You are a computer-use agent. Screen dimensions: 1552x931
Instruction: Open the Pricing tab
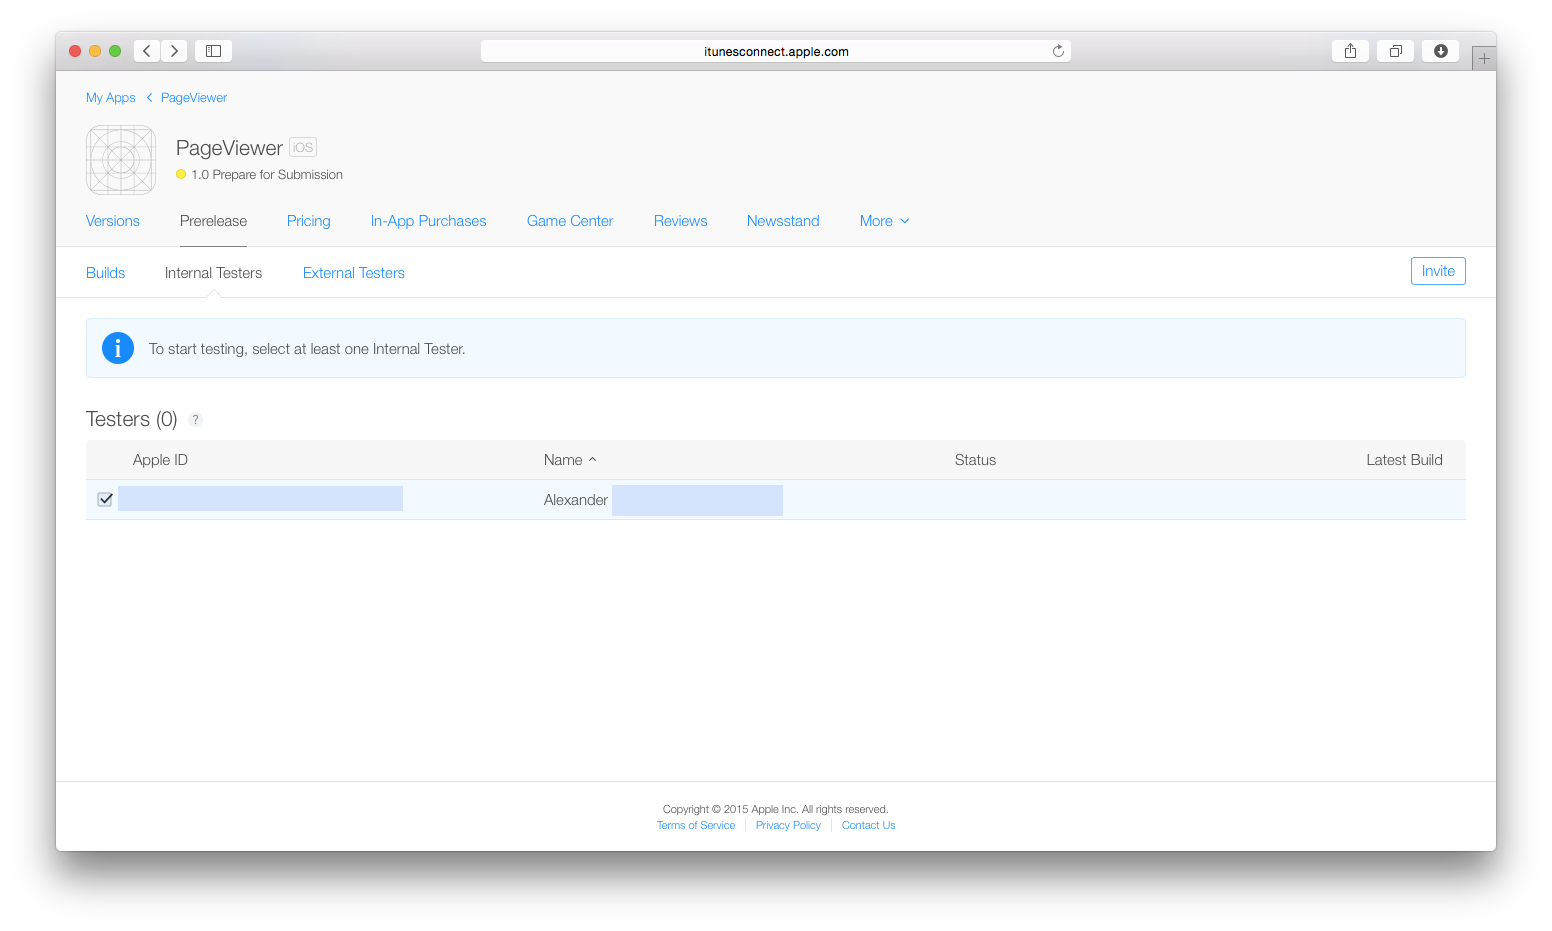point(308,221)
